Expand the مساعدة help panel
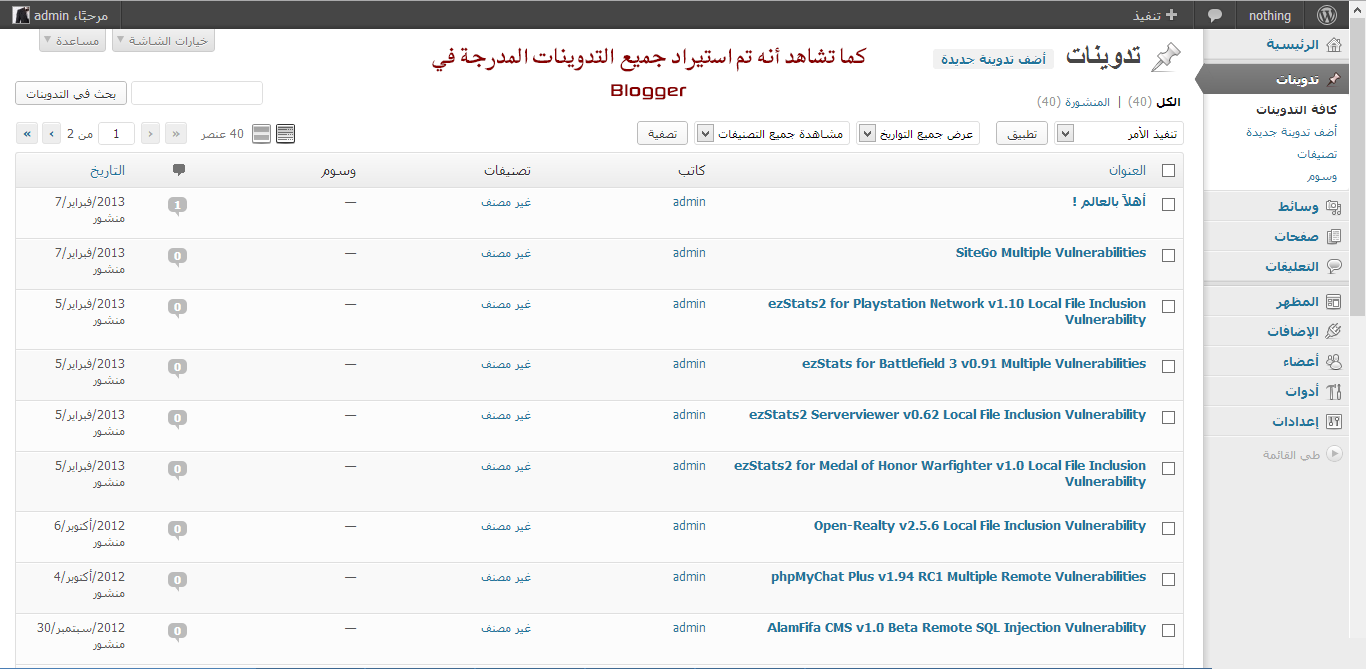 coord(73,41)
